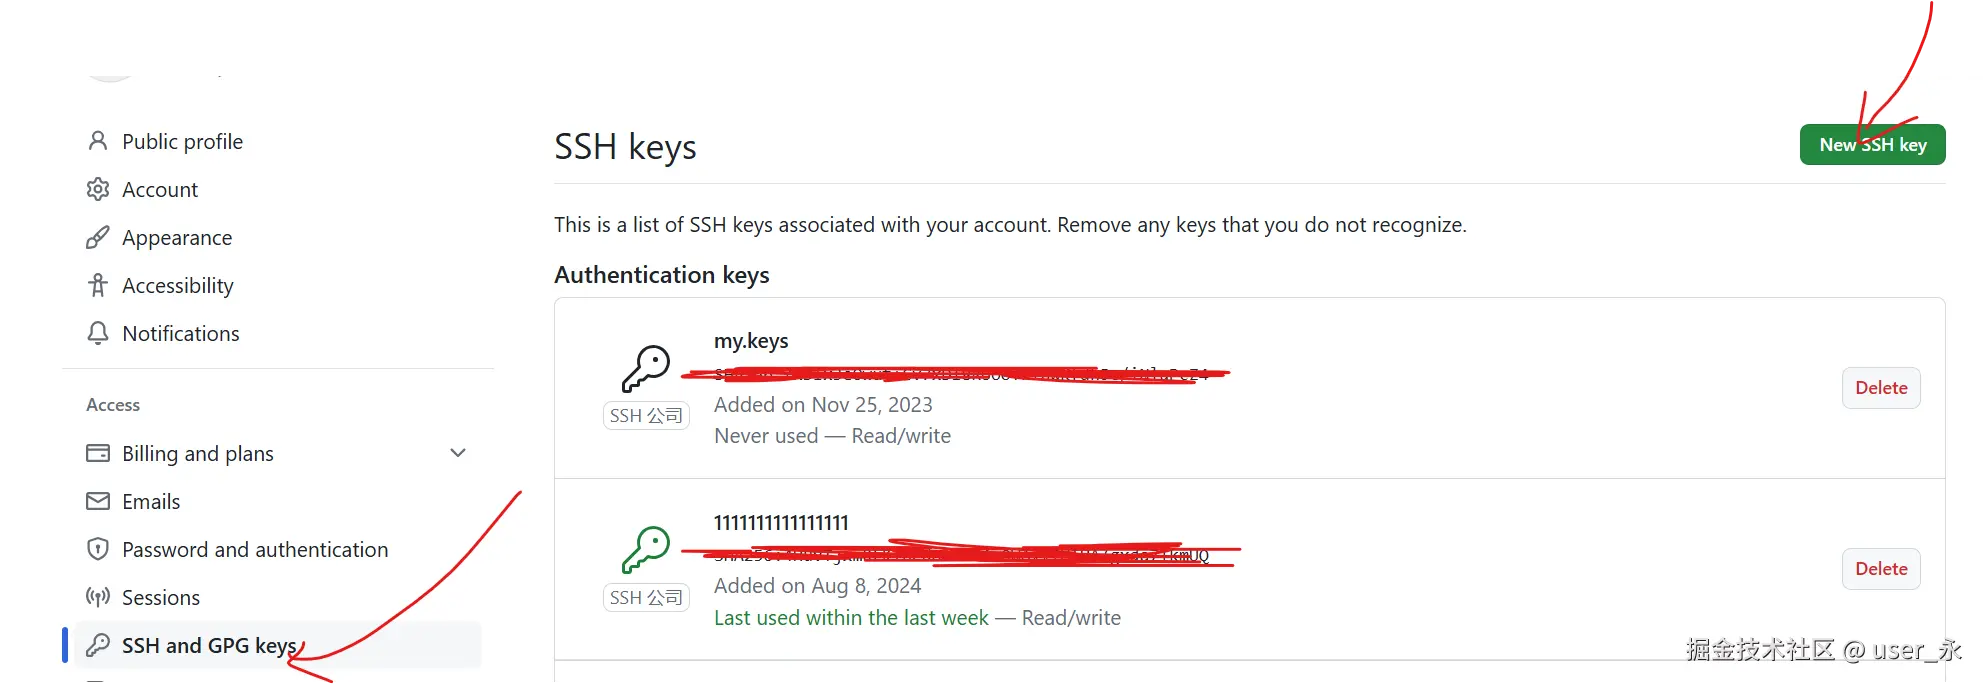Click the Notifications bell icon
Viewport: 1983px width, 684px height.
[98, 333]
